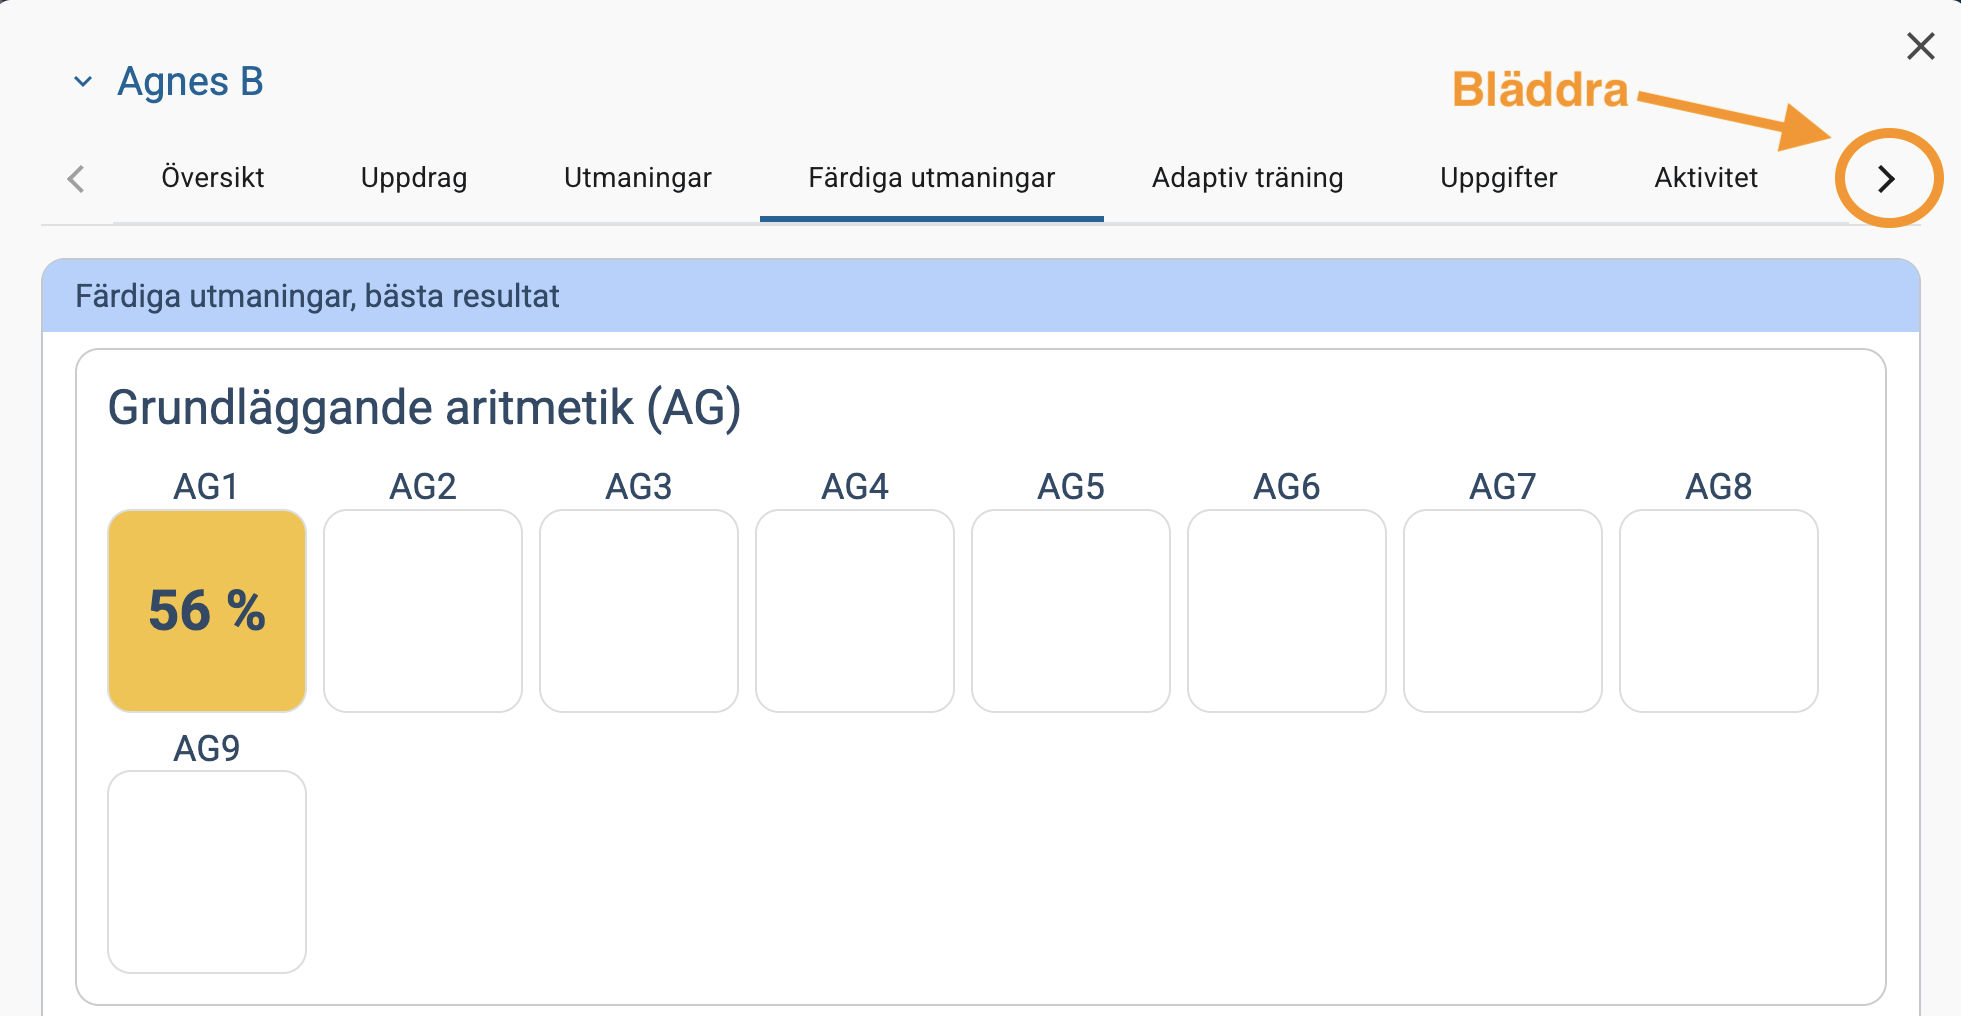Expand the Agnes B student dropdown
This screenshot has height=1016, width=1961.
point(83,82)
